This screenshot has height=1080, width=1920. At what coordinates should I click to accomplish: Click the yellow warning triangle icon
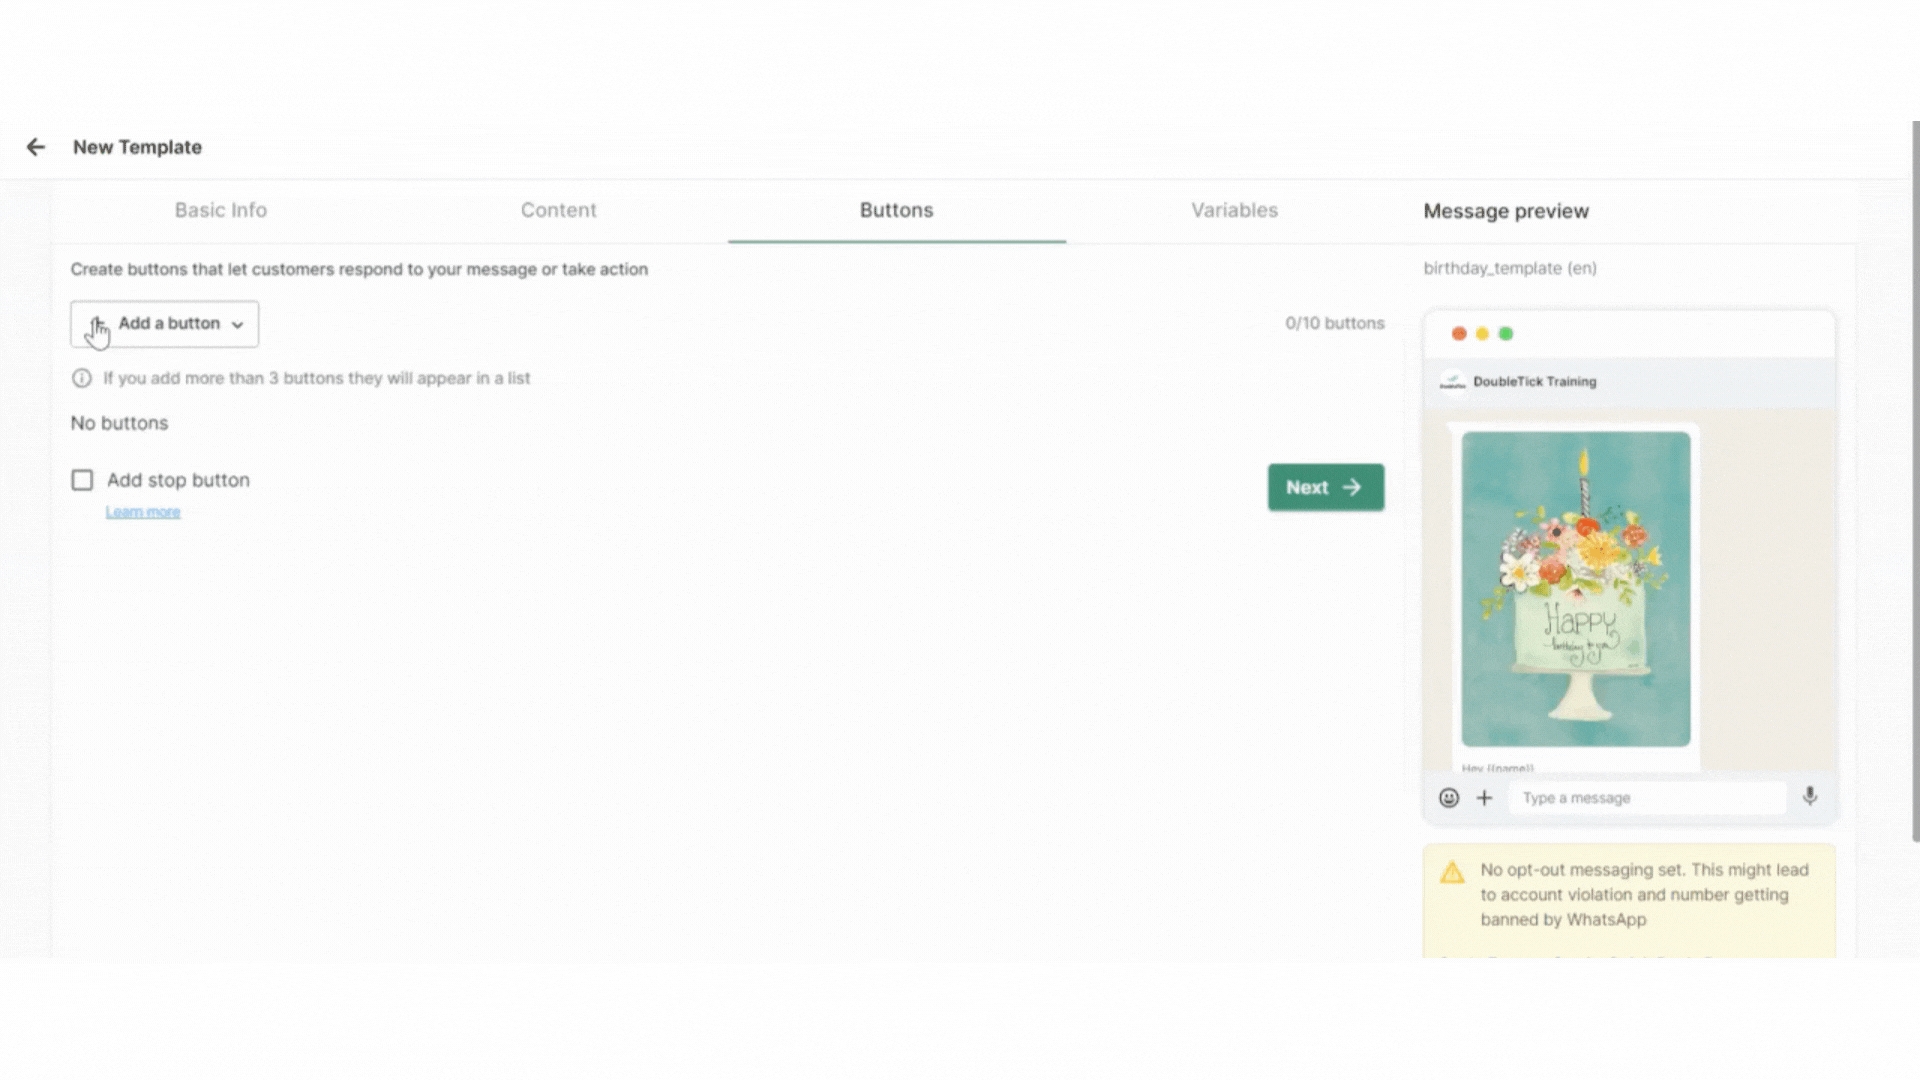pyautogui.click(x=1452, y=872)
